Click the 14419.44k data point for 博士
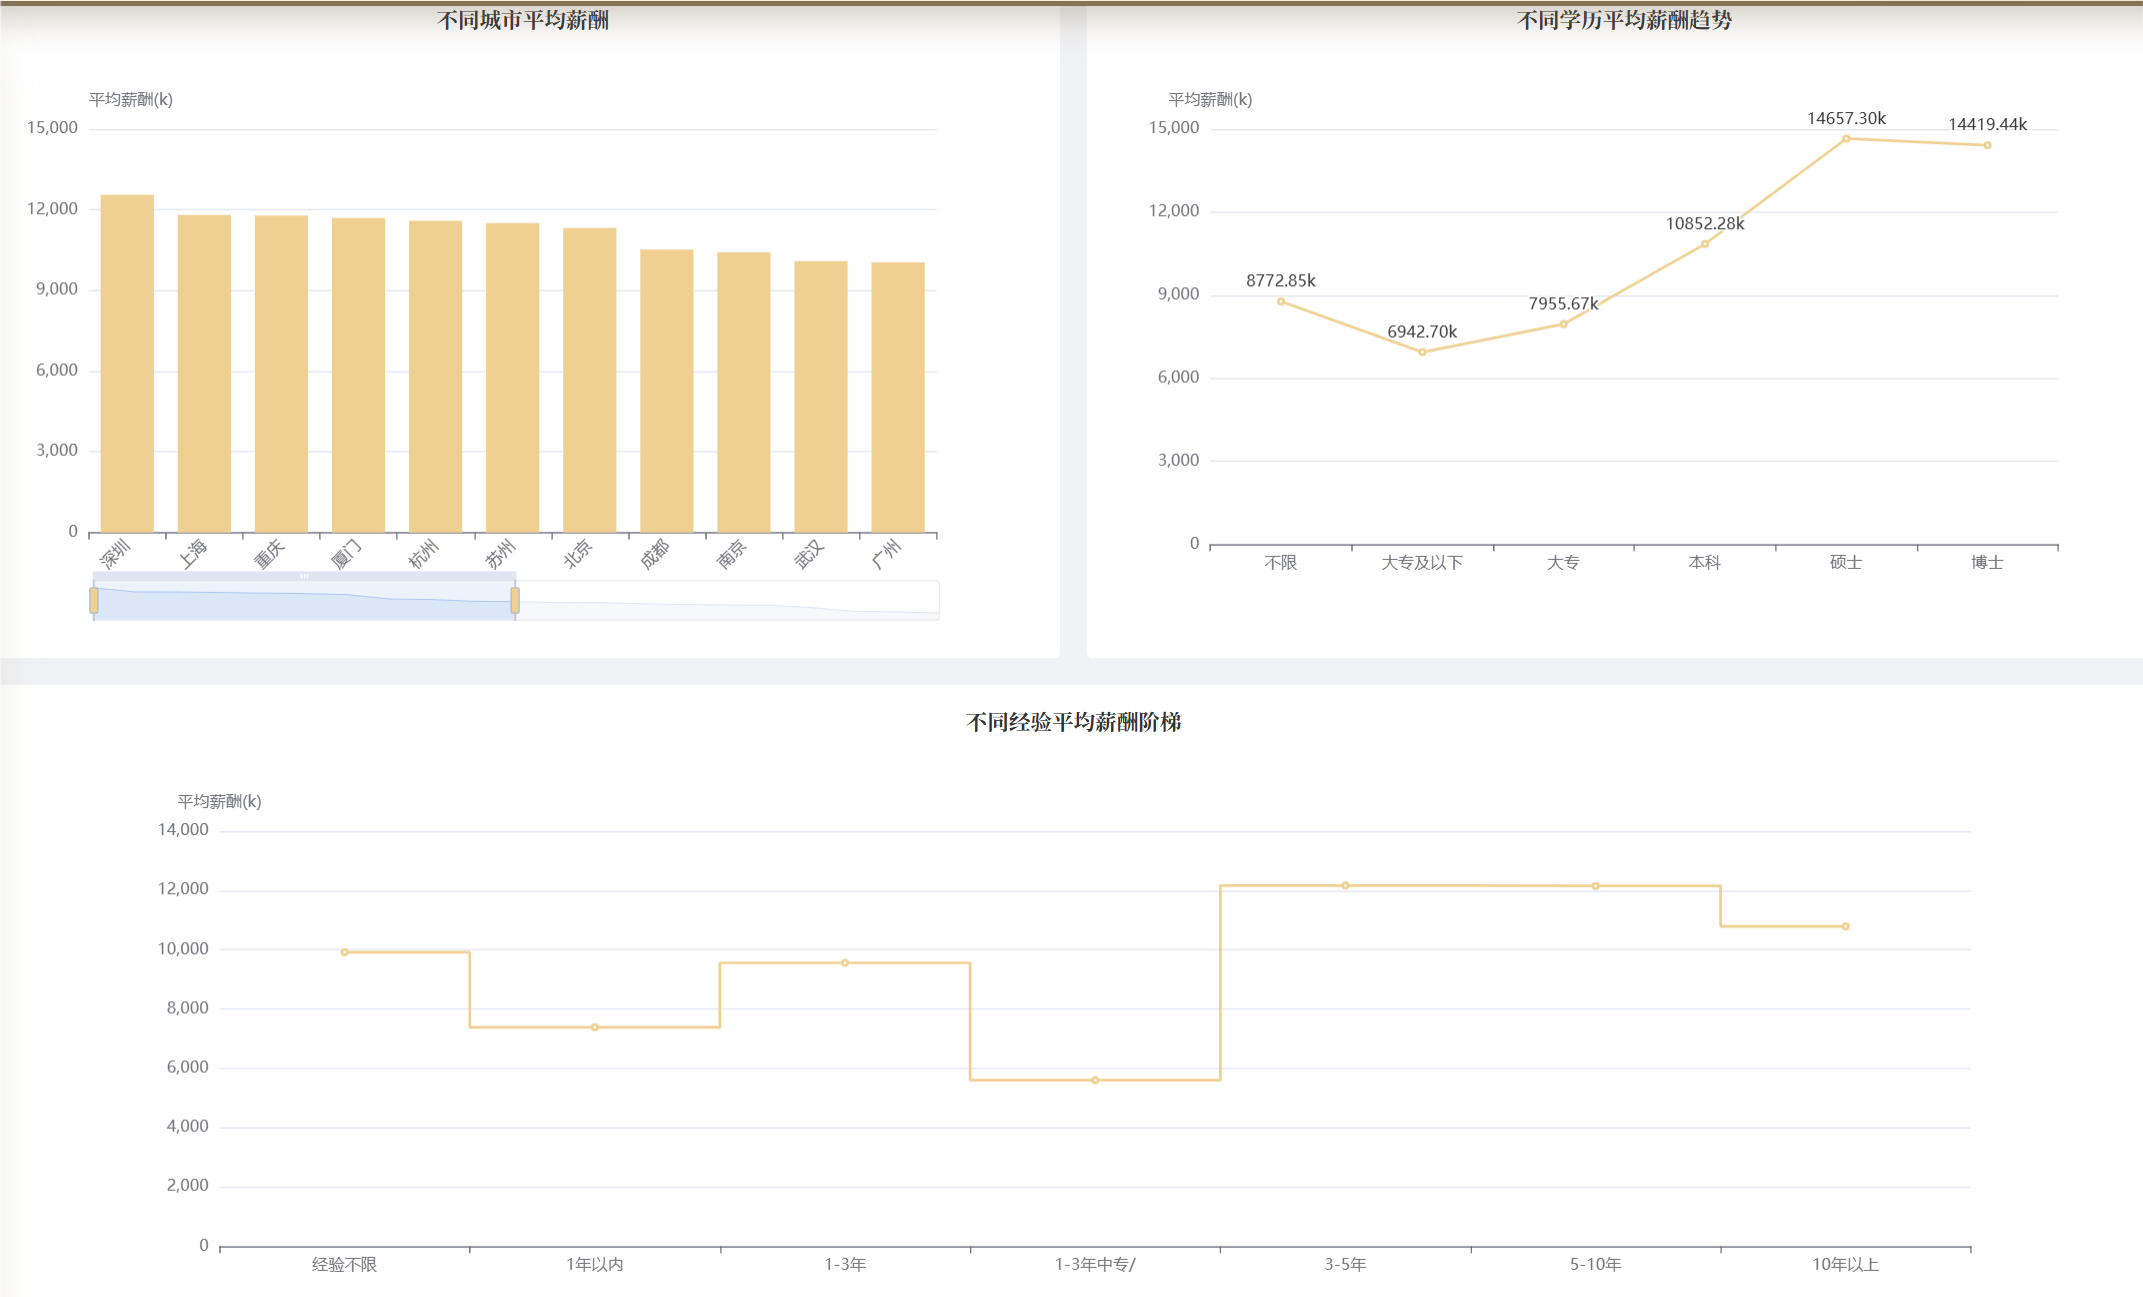The width and height of the screenshot is (2143, 1297). point(1987,145)
